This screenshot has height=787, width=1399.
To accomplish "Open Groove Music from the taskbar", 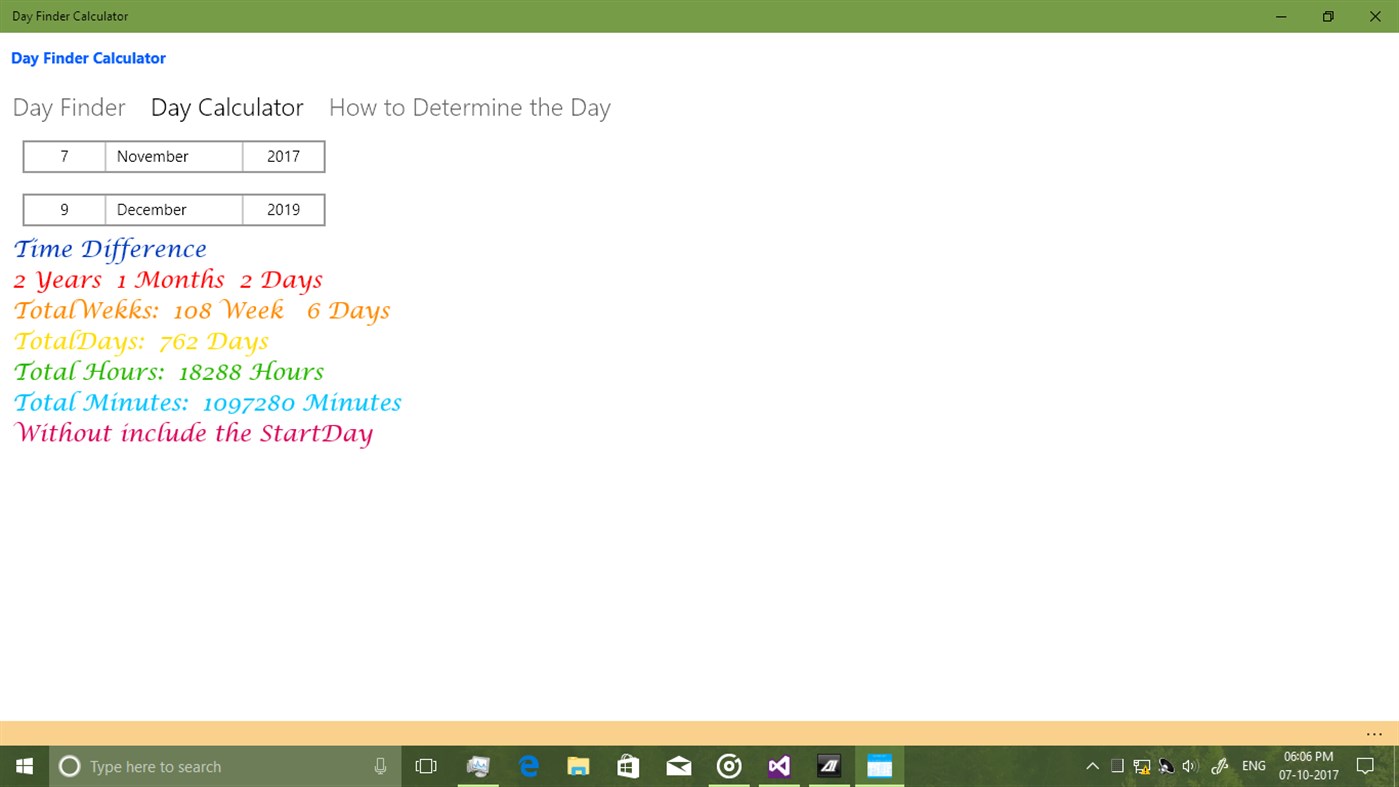I will [x=728, y=766].
